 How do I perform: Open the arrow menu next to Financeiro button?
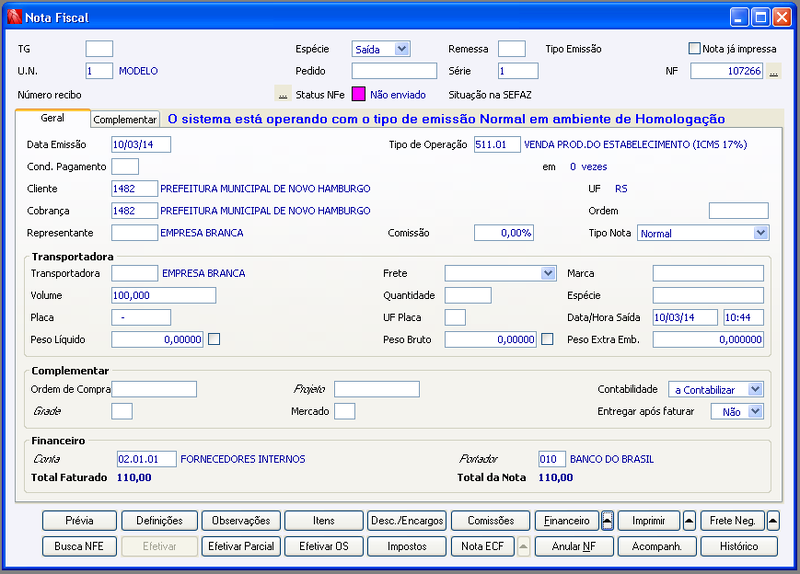tap(607, 521)
